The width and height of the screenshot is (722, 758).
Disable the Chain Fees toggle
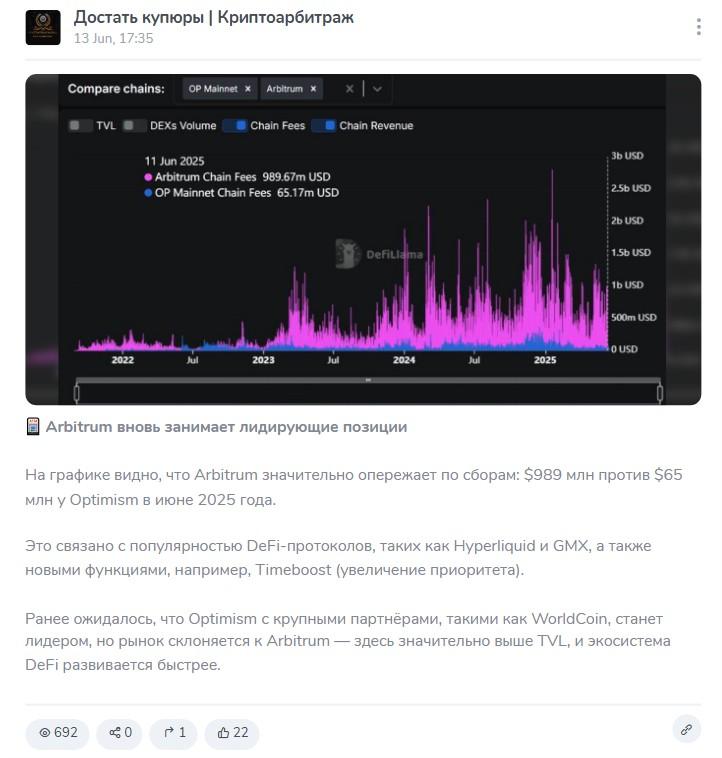235,126
